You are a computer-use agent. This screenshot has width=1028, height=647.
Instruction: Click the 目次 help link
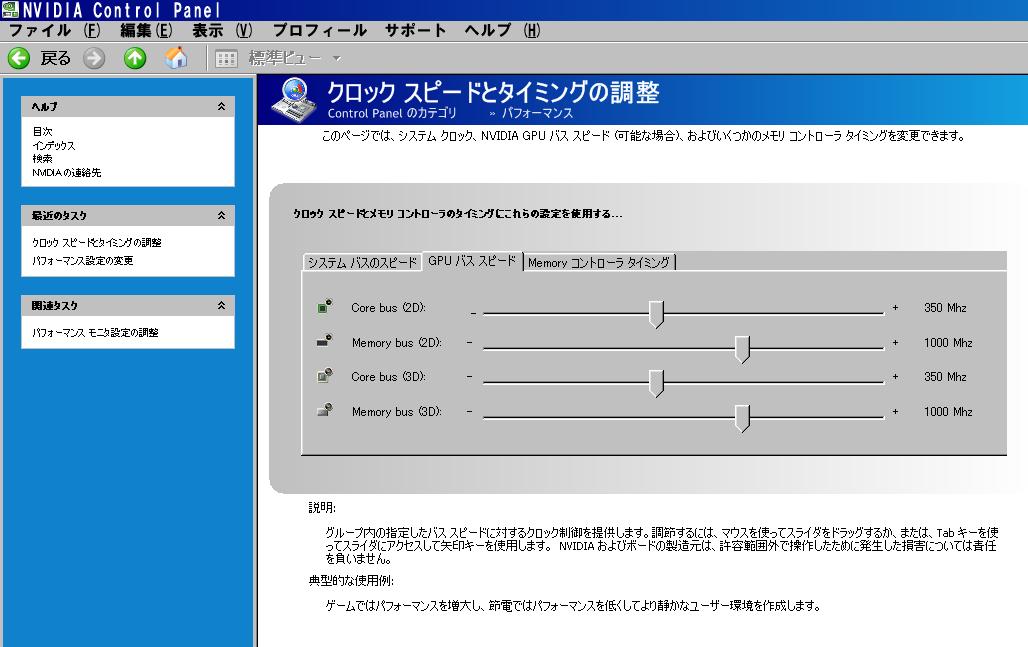(x=43, y=132)
